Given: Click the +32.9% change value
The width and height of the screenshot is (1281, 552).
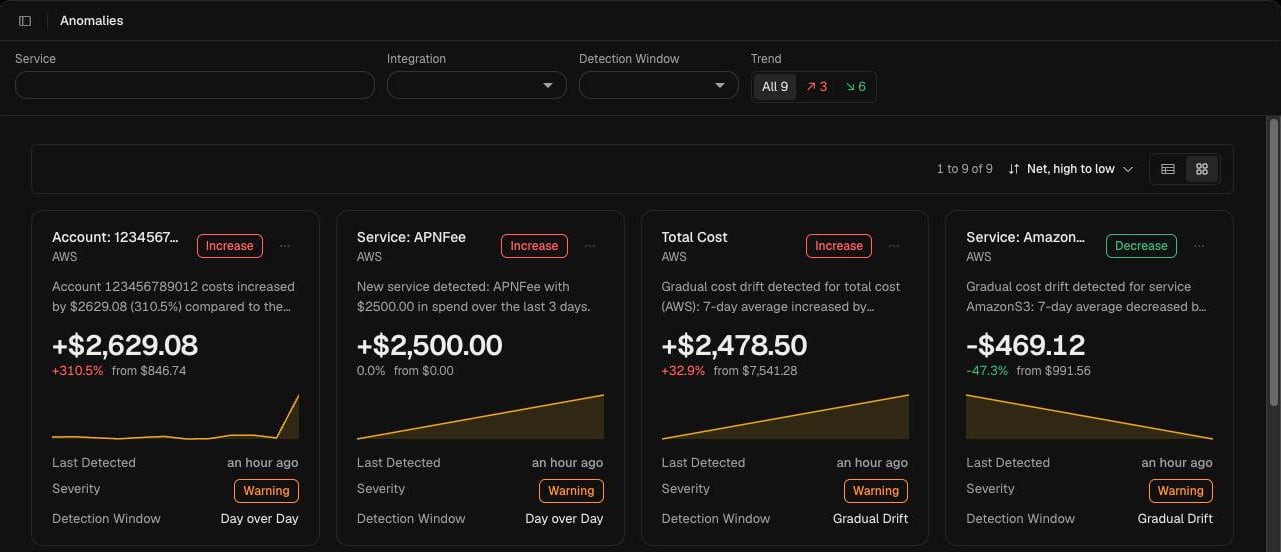Looking at the screenshot, I should coord(683,371).
